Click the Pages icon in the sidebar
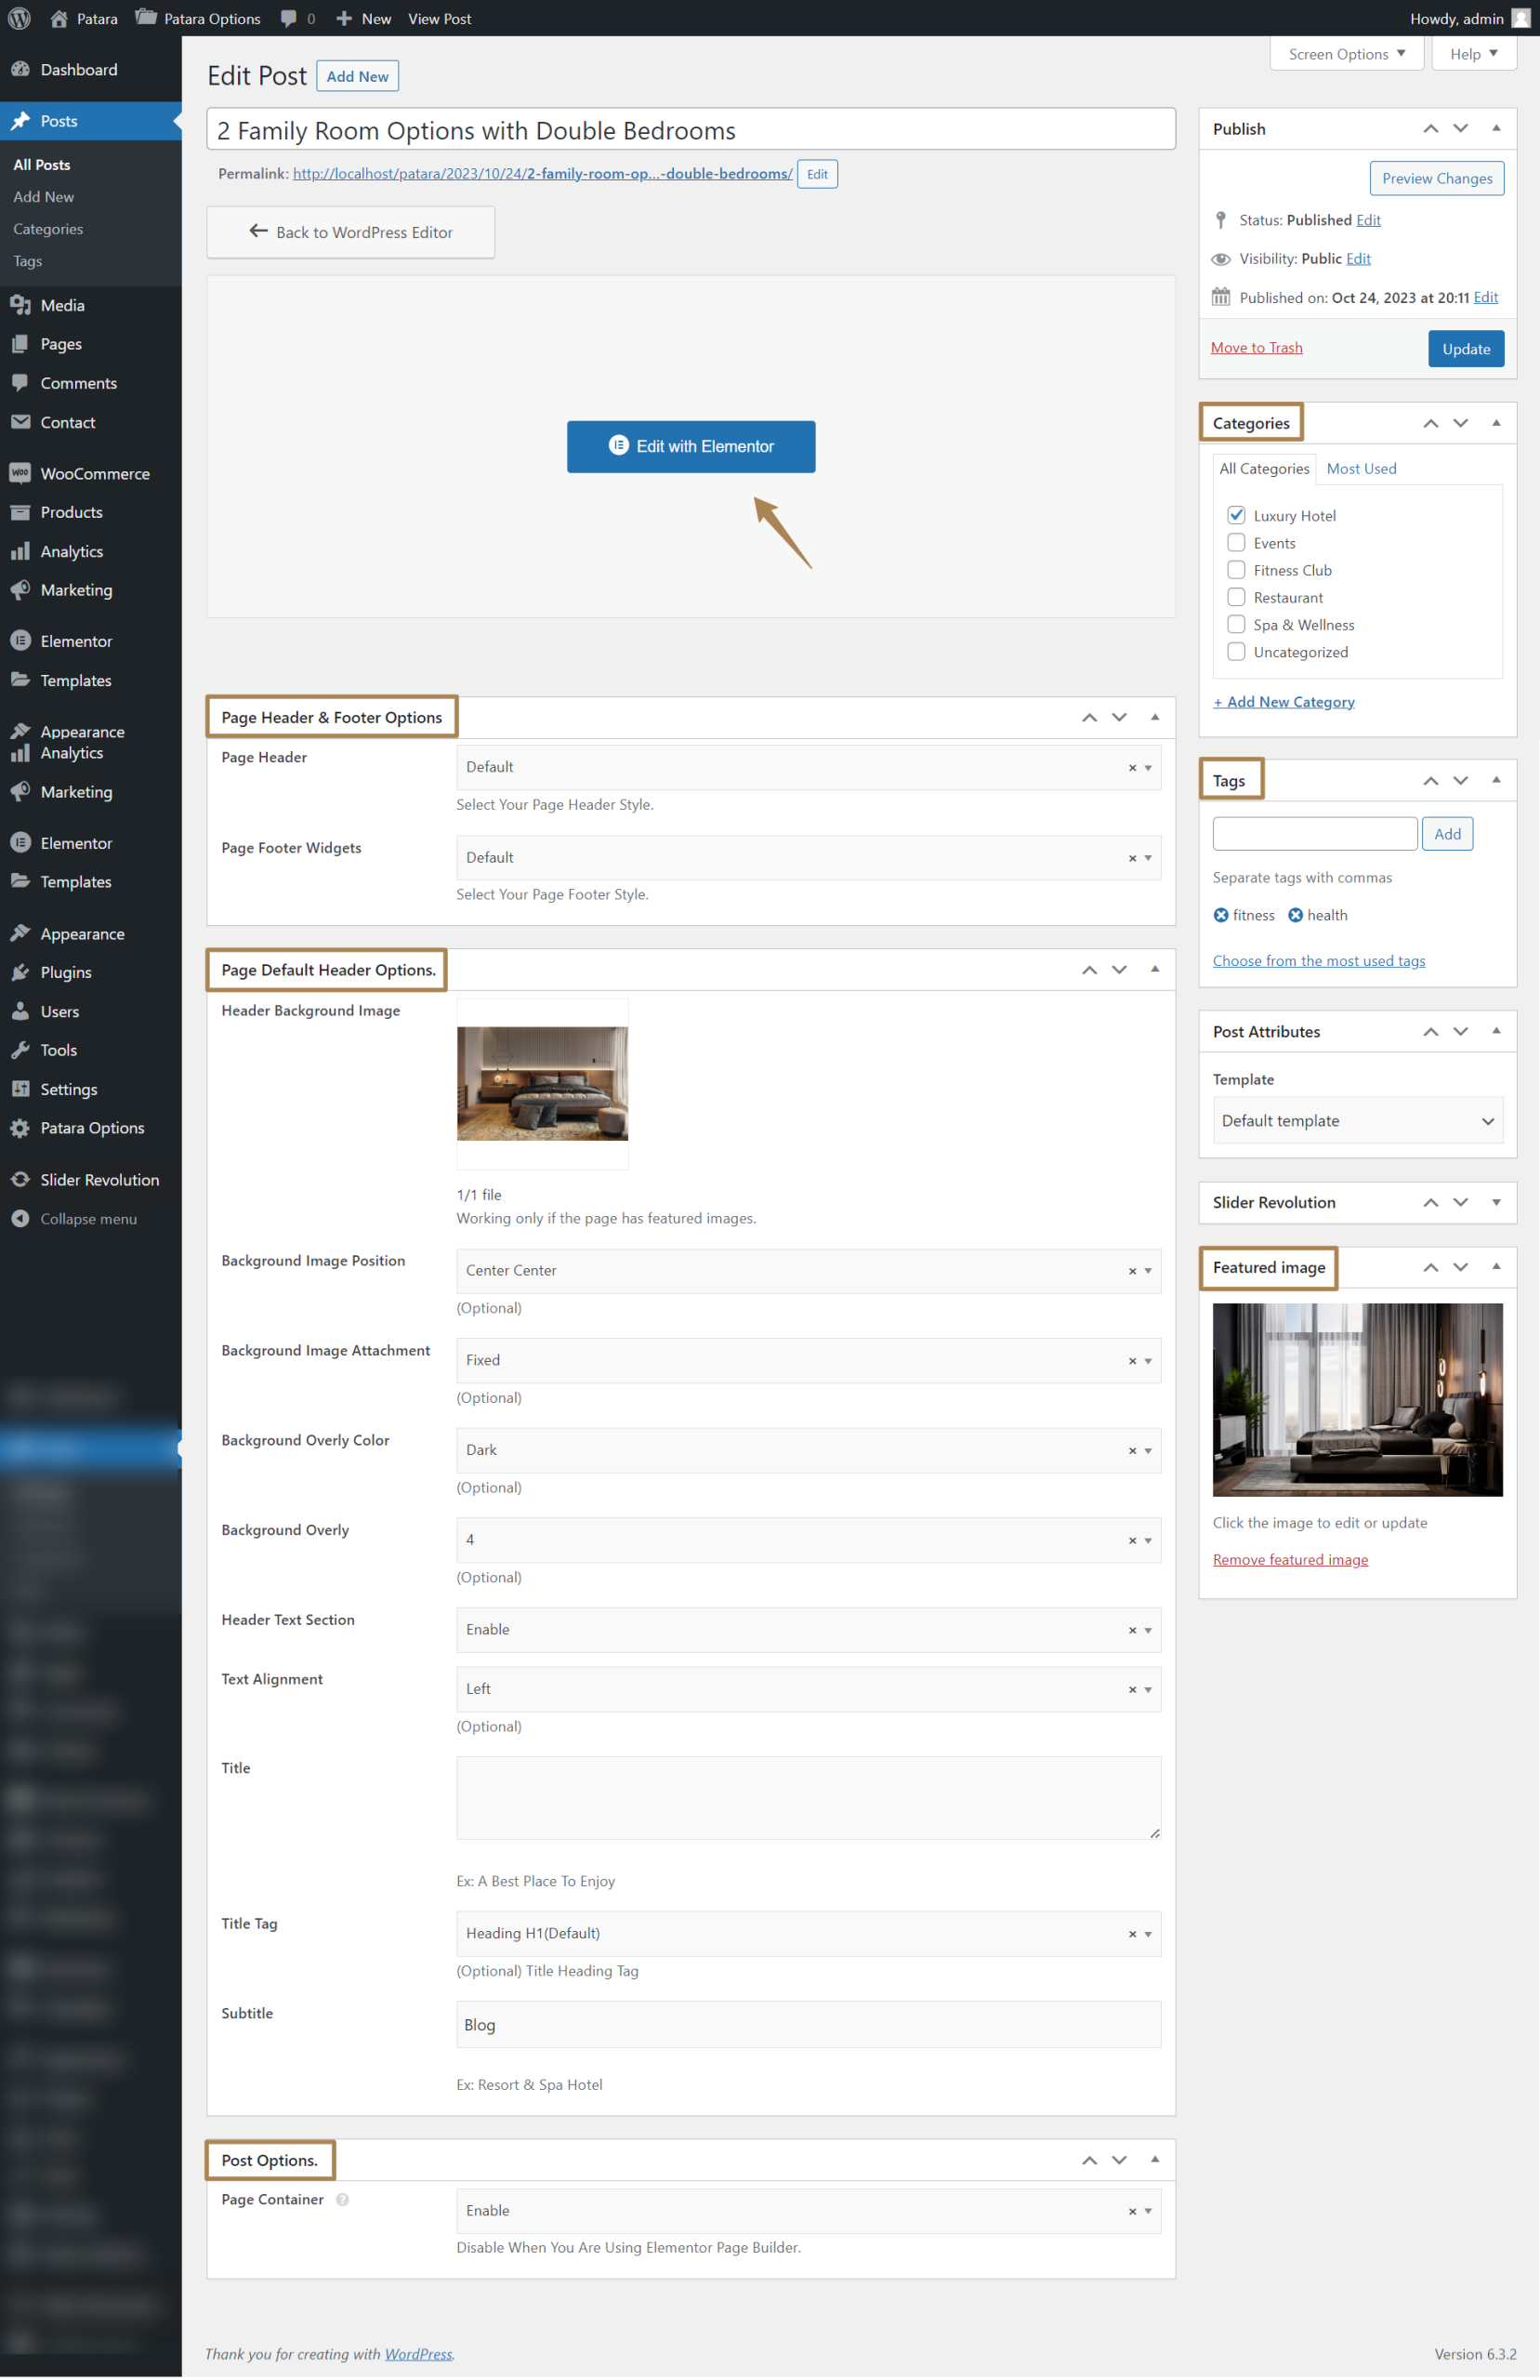This screenshot has width=1540, height=2380. pyautogui.click(x=20, y=344)
